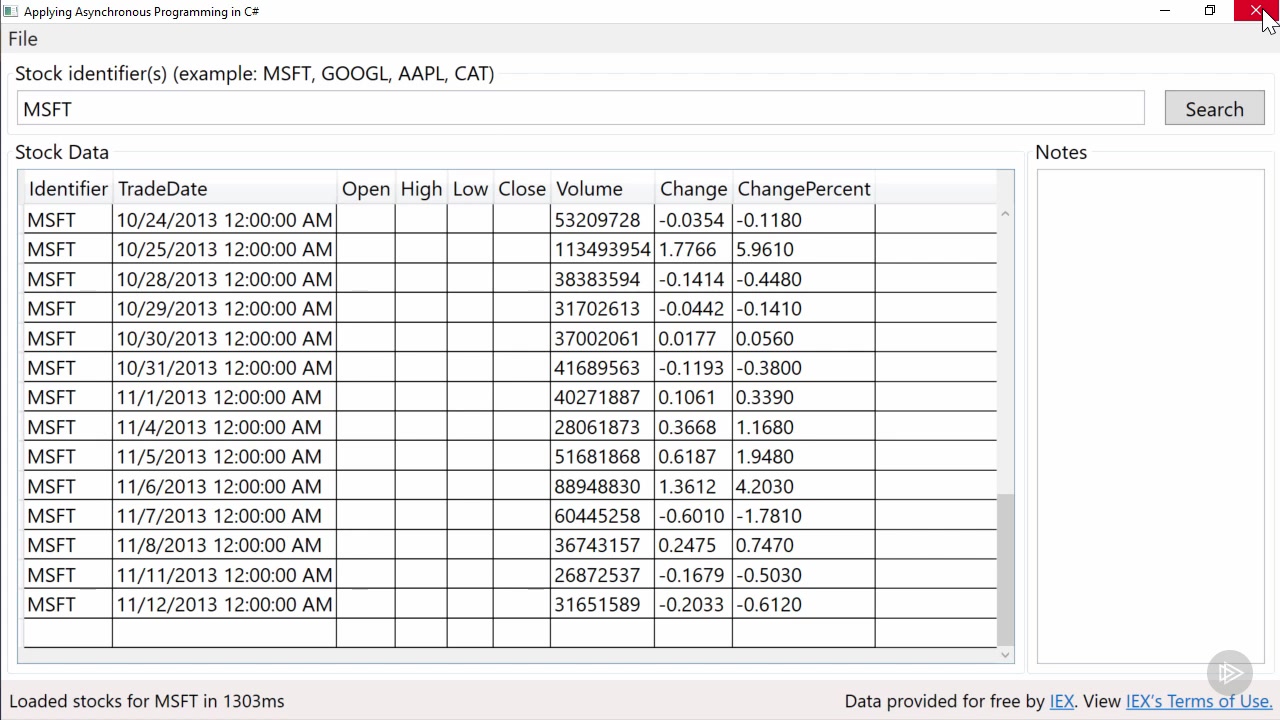Click the Change column header
Image resolution: width=1280 pixels, height=720 pixels.
point(693,189)
